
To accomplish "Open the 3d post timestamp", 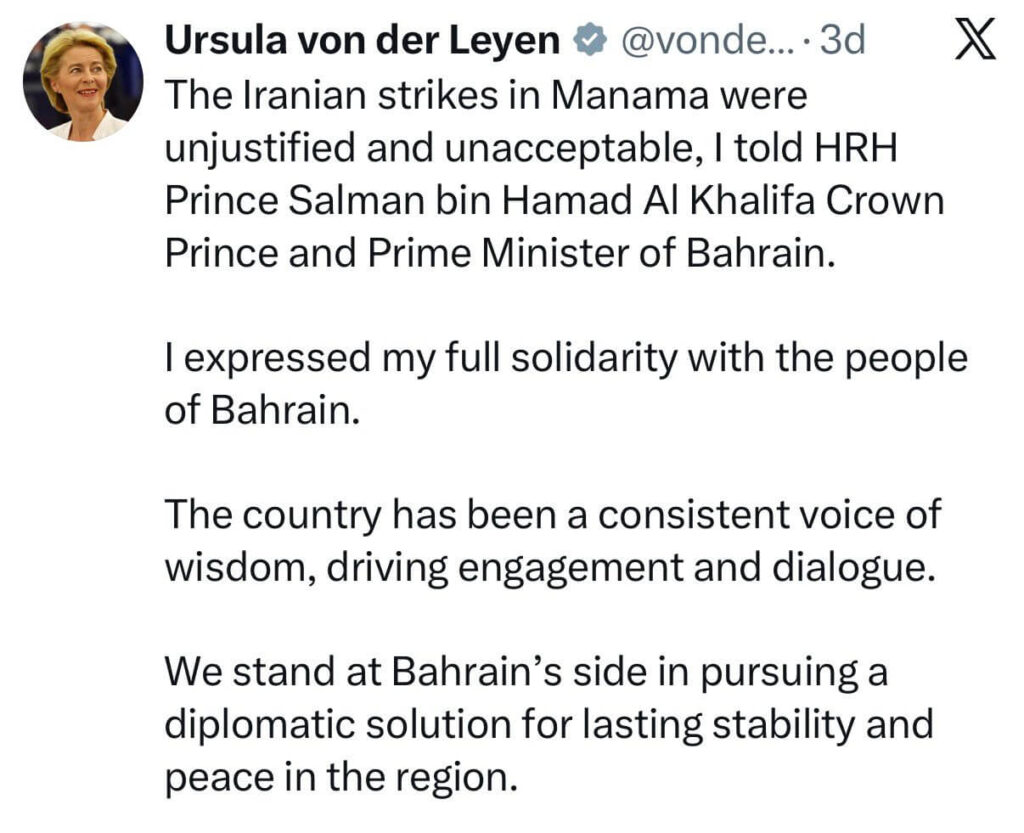I will click(842, 42).
